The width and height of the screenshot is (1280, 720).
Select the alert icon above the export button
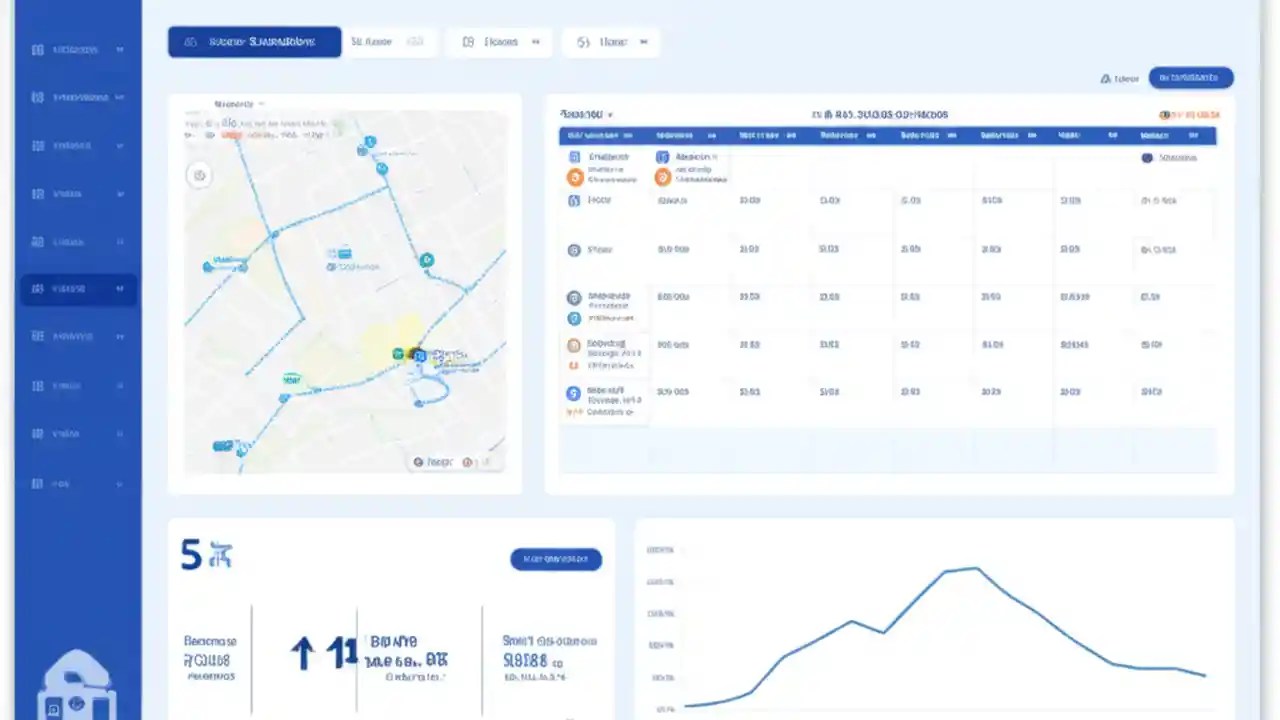click(1105, 77)
